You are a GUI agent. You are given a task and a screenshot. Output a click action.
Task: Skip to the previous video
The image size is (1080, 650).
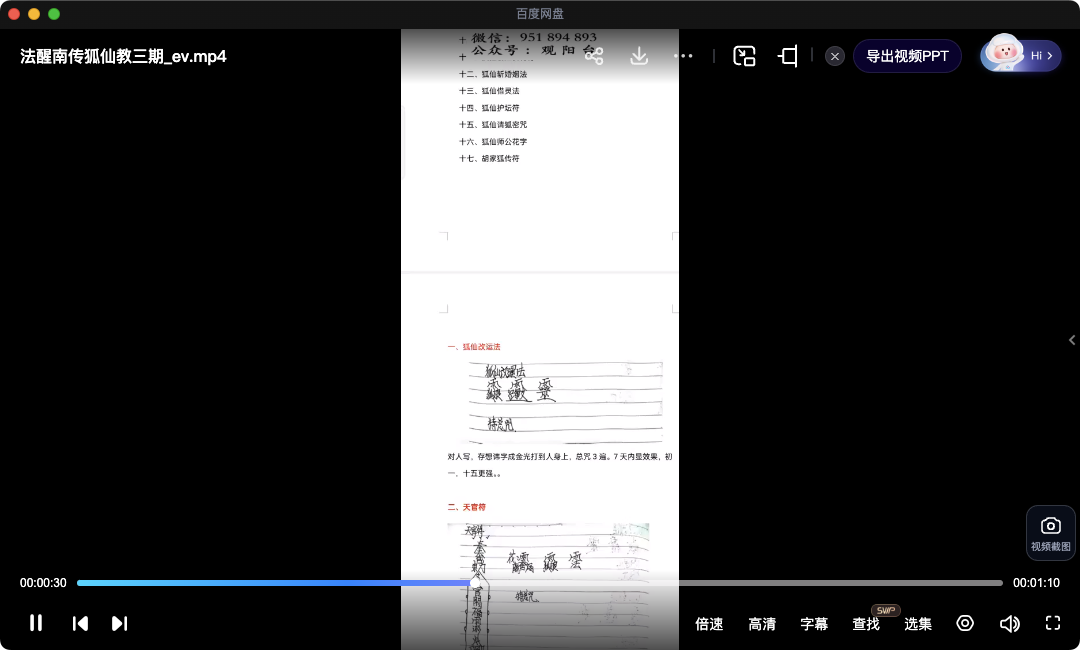[80, 623]
